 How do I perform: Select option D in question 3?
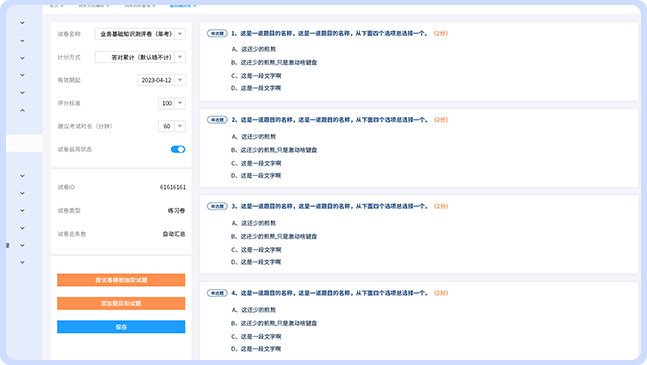[x=256, y=262]
